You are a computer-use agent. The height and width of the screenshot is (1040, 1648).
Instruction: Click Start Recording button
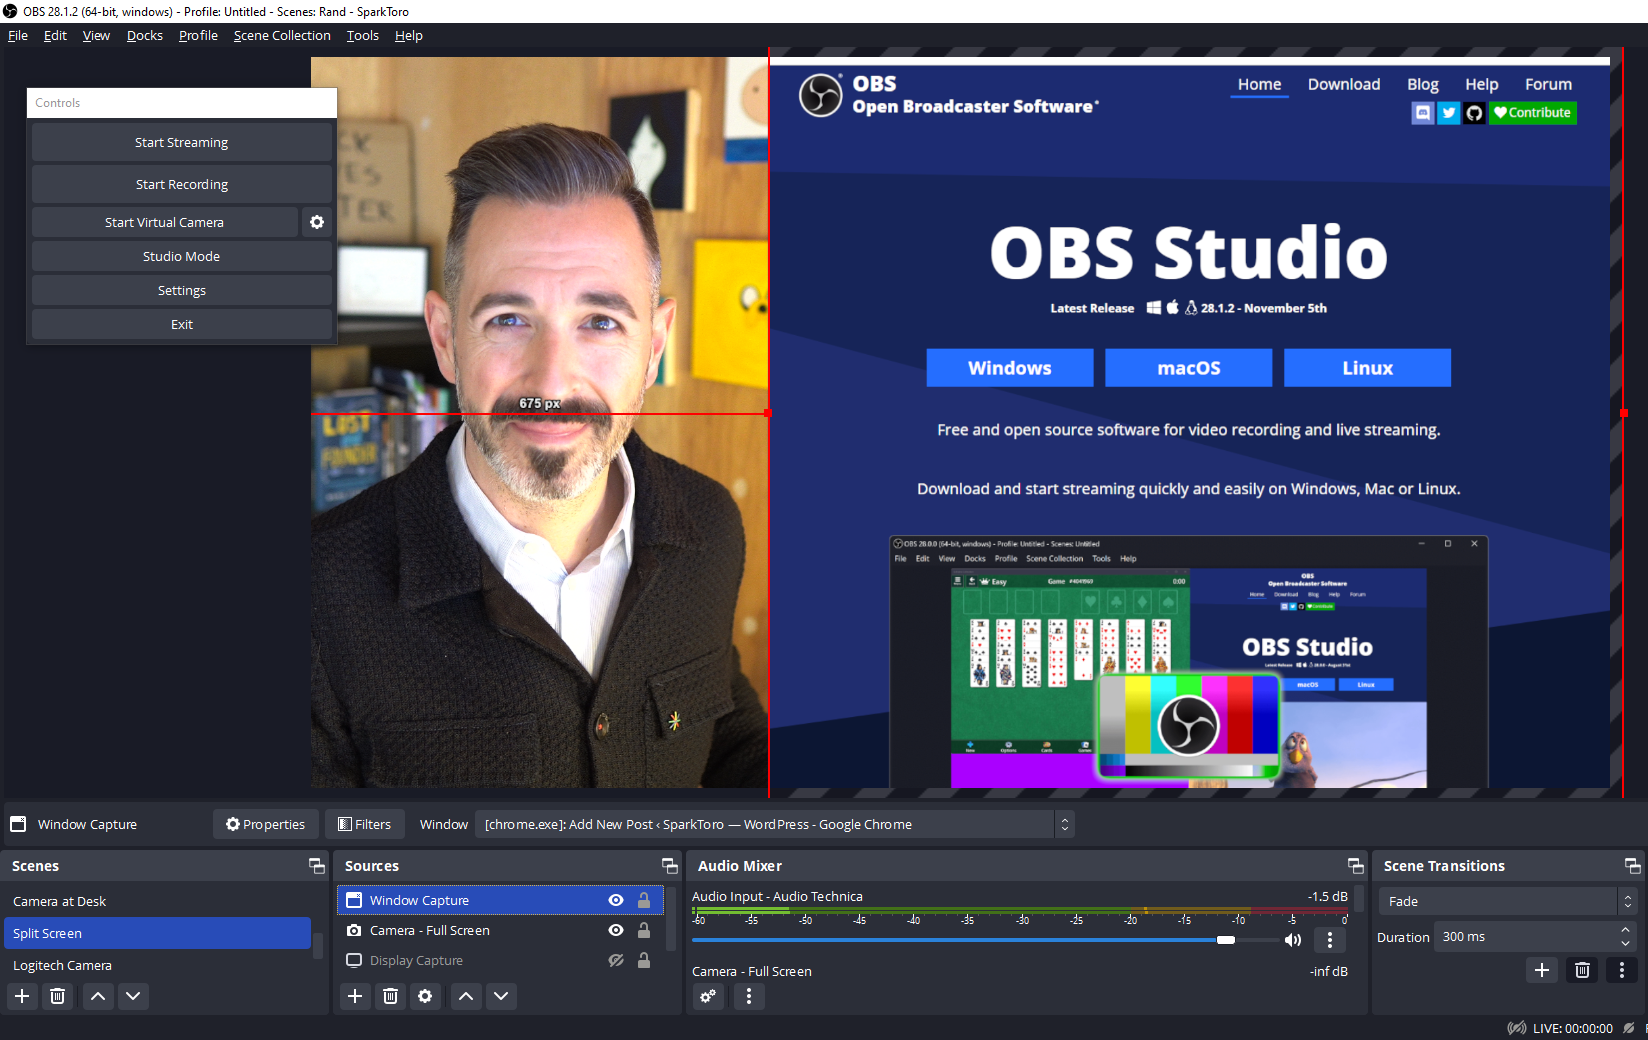[x=181, y=184]
